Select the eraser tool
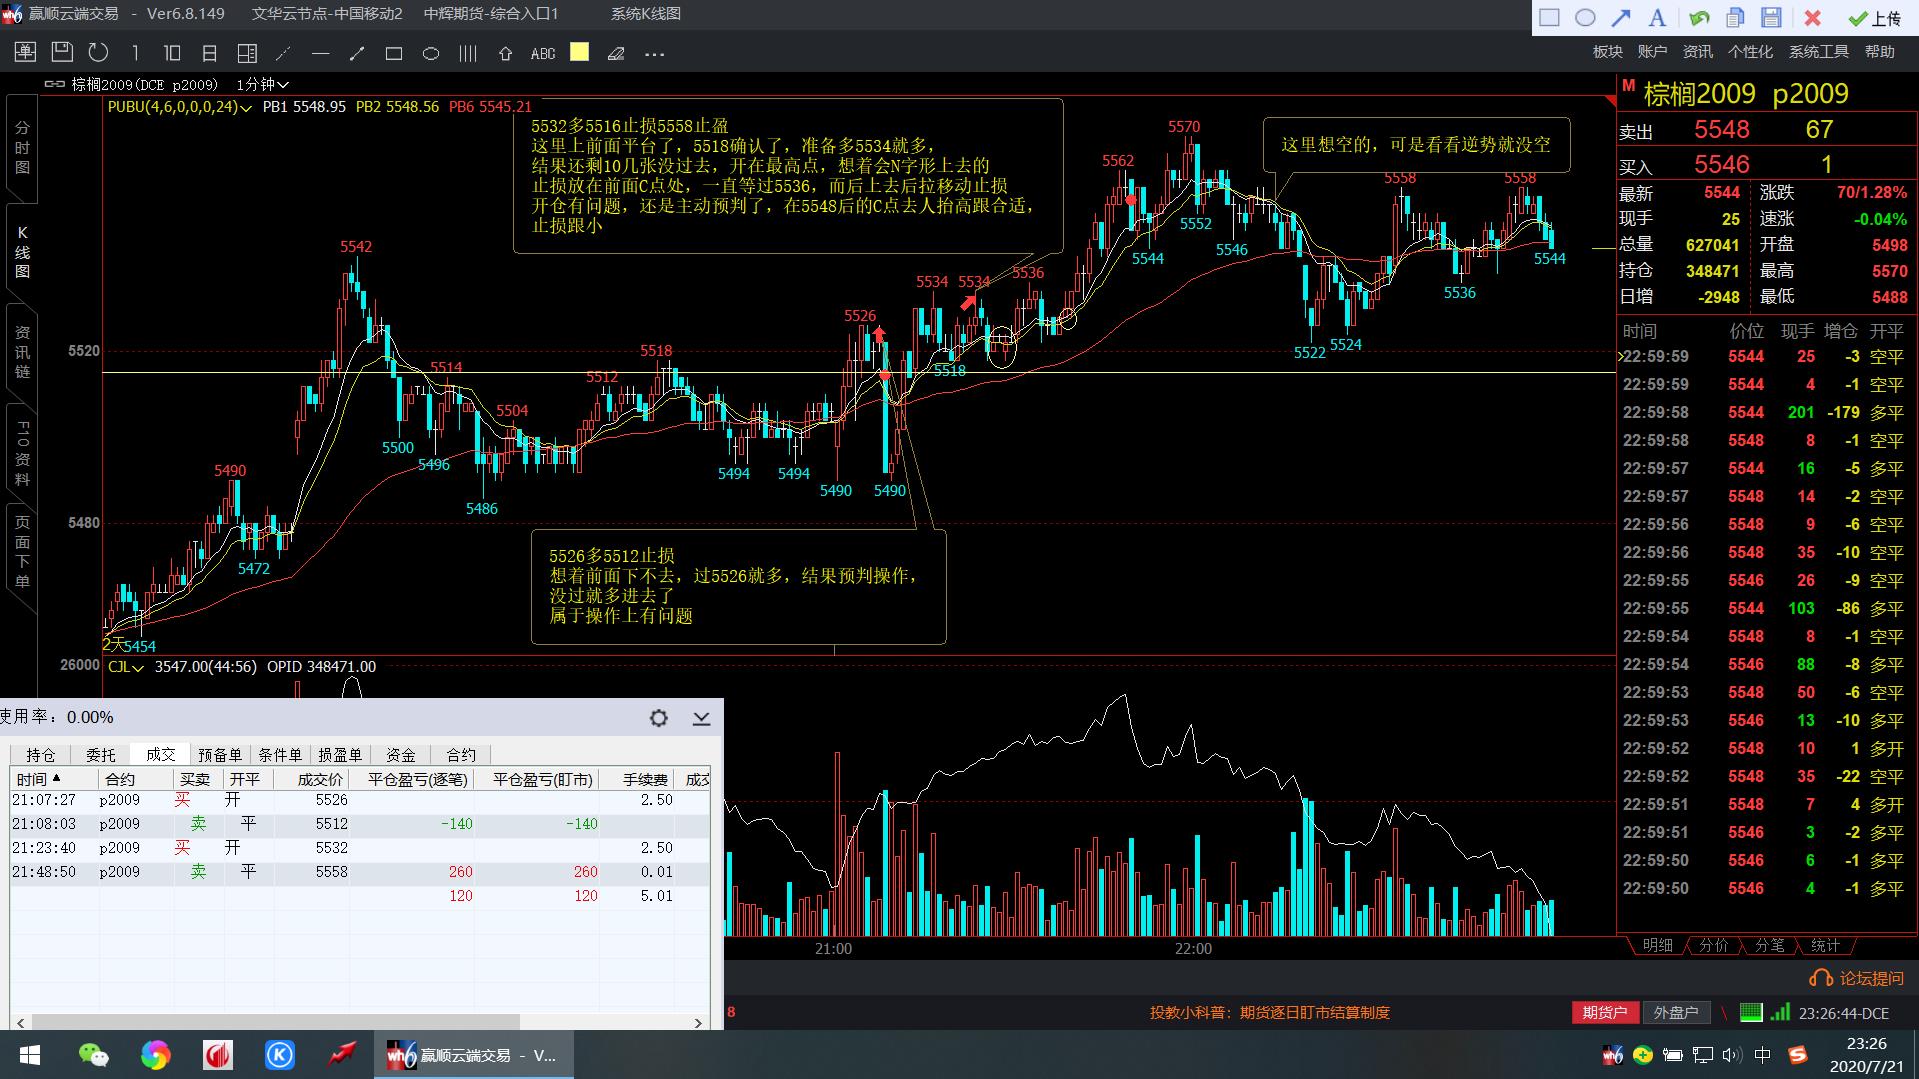1919x1079 pixels. pos(616,54)
